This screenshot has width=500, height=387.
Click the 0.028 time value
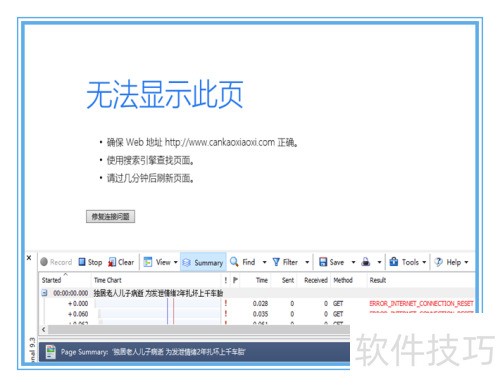click(260, 303)
